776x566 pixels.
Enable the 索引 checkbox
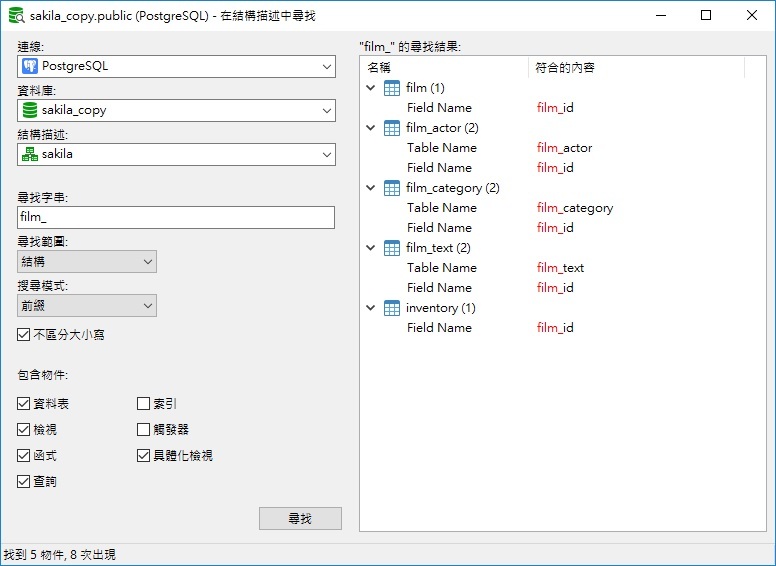pos(144,404)
